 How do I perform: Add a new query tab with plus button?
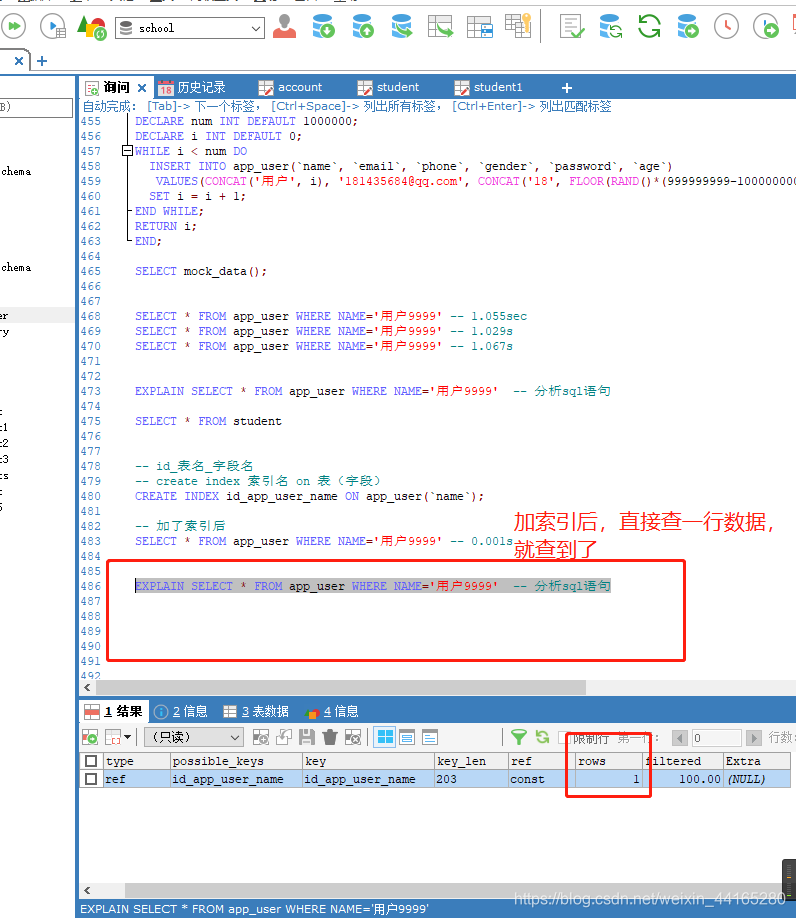click(567, 88)
